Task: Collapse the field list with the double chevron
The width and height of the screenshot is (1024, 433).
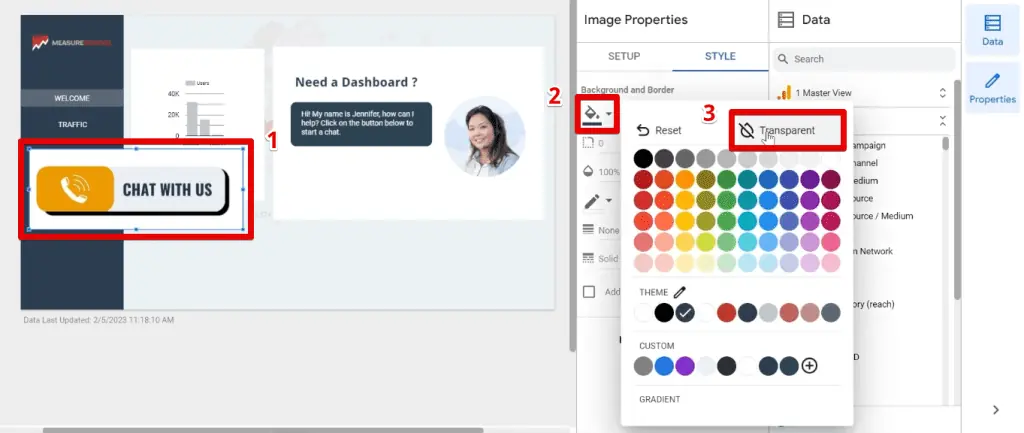Action: (942, 121)
